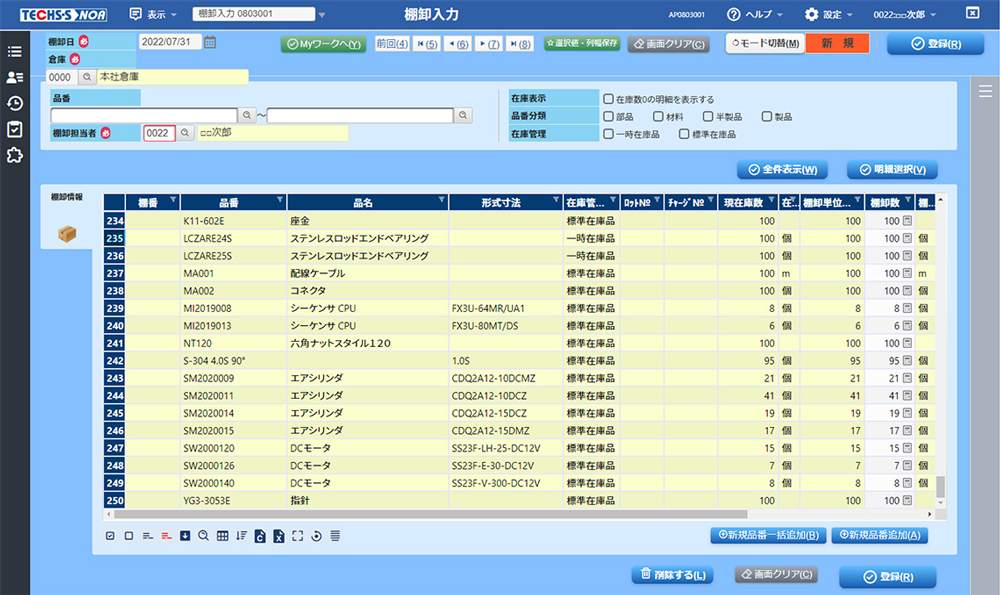
Task: Export grid to CSV file icon
Action: 260,536
